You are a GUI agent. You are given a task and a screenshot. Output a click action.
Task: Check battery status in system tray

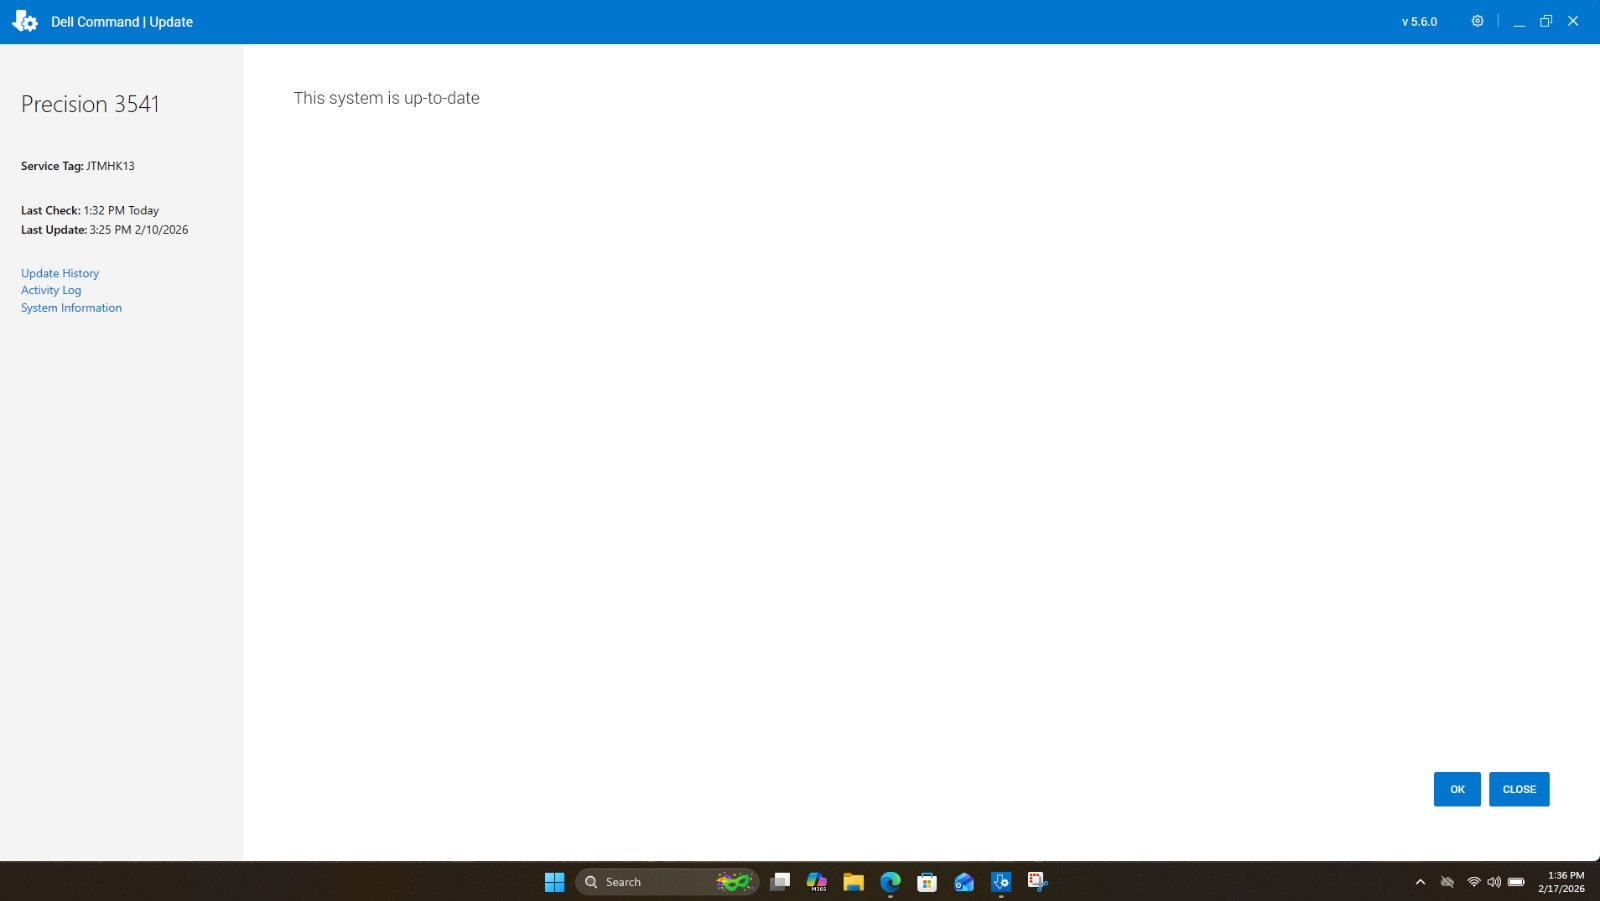[1516, 882]
